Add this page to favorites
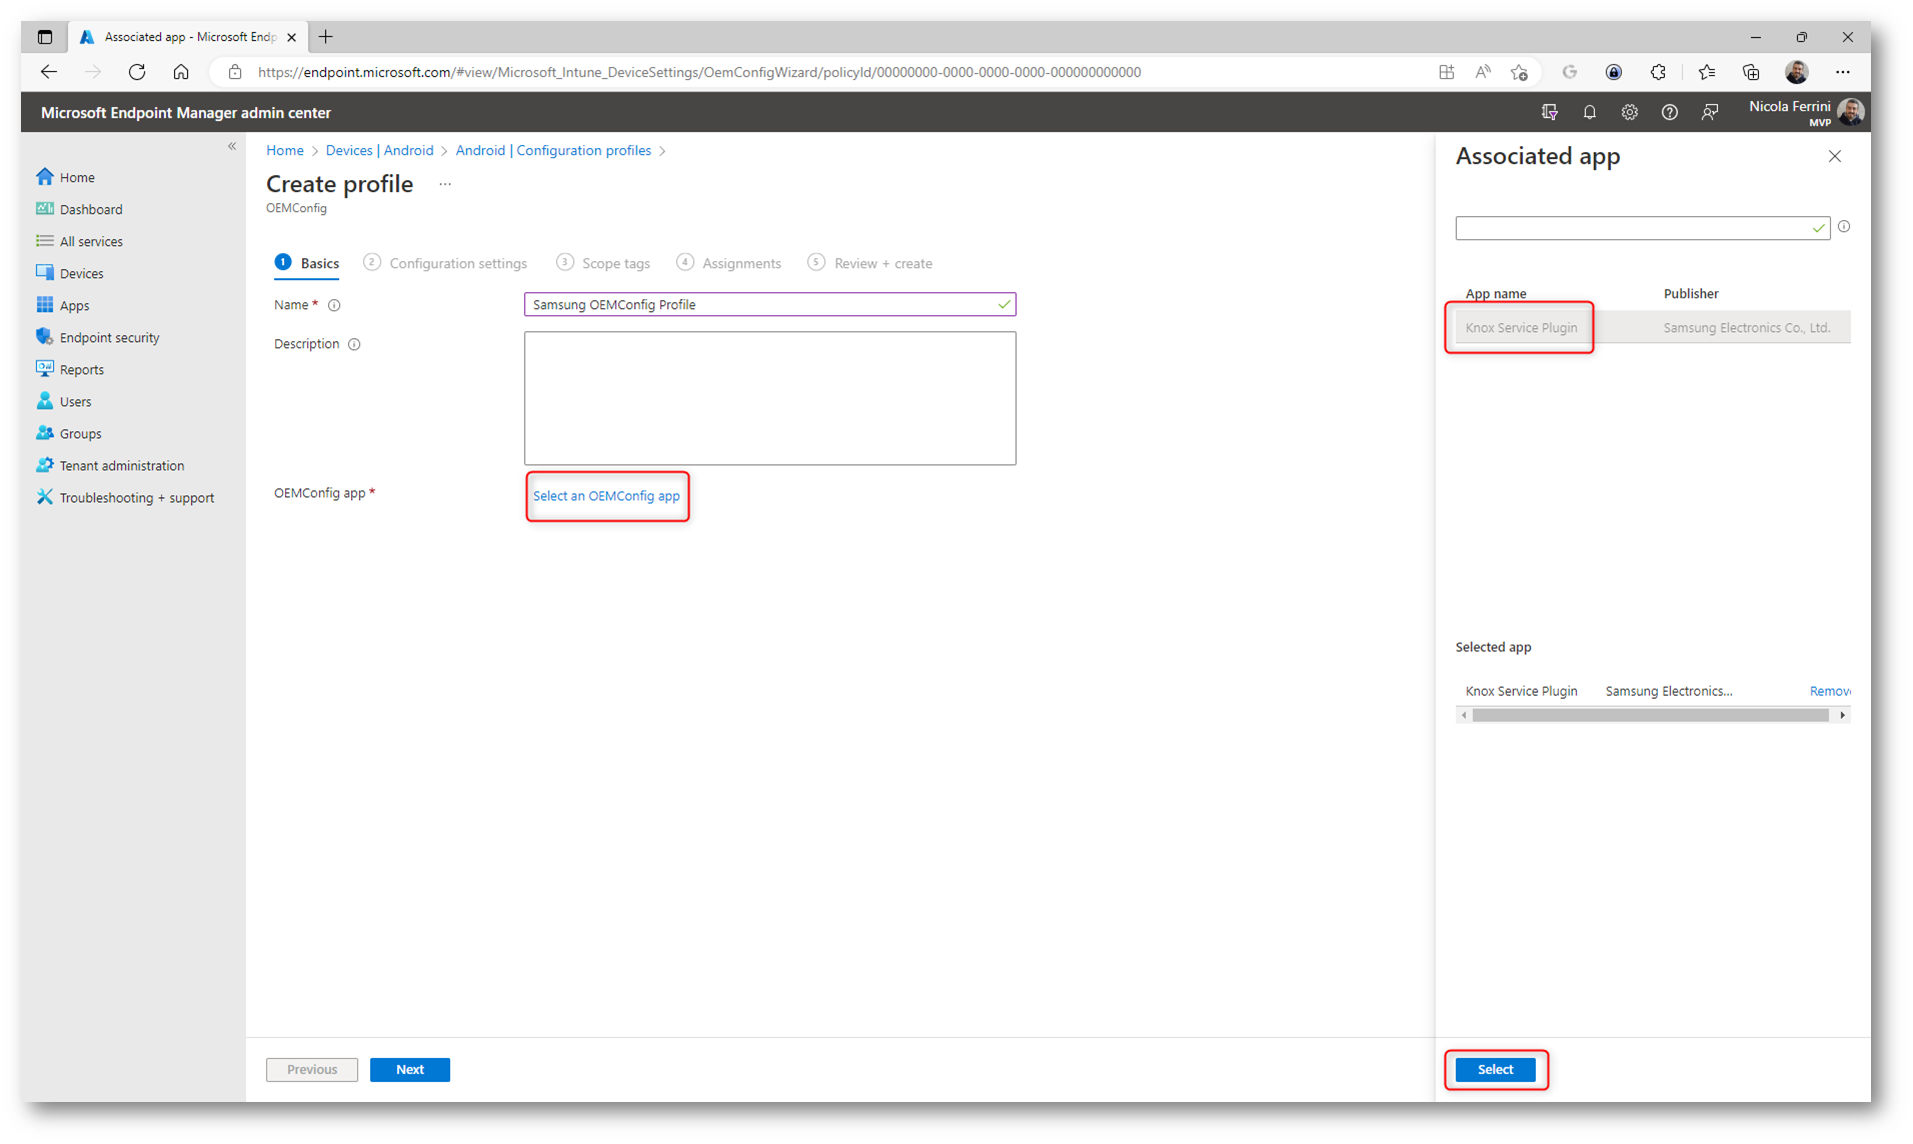1913x1144 pixels. click(1519, 72)
